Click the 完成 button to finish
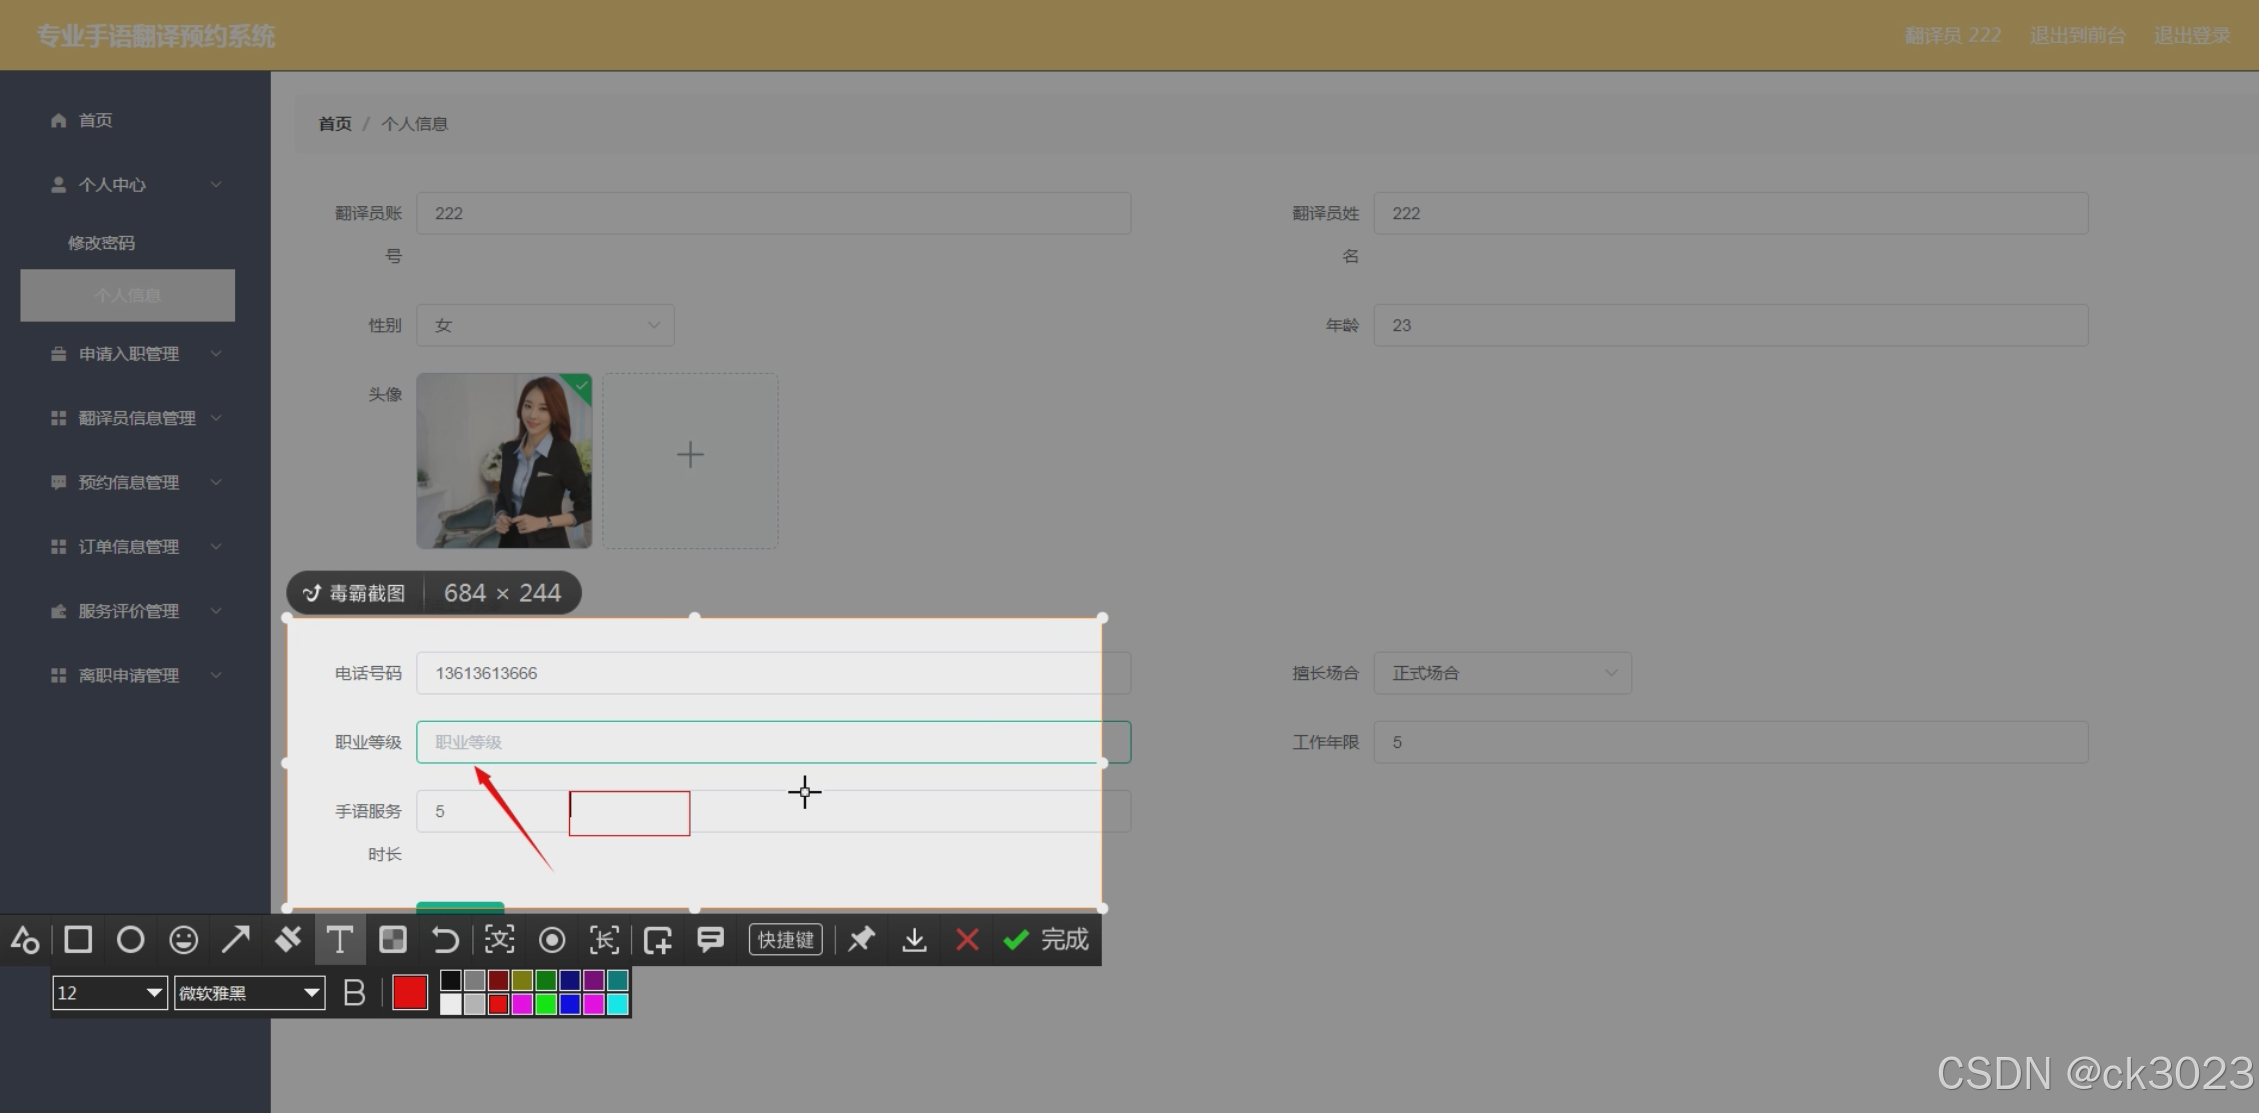2259x1113 pixels. 1046,940
